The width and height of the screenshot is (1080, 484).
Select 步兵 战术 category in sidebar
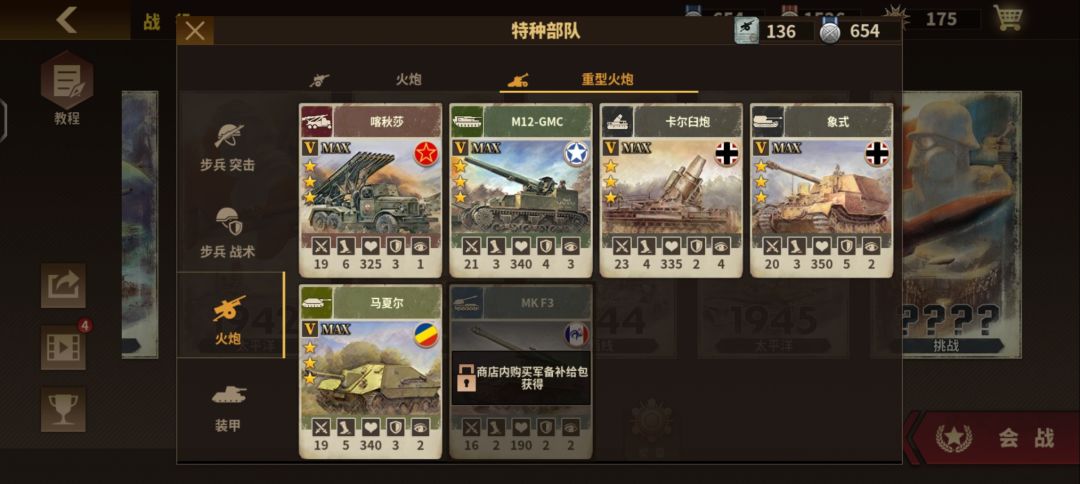[x=227, y=233]
